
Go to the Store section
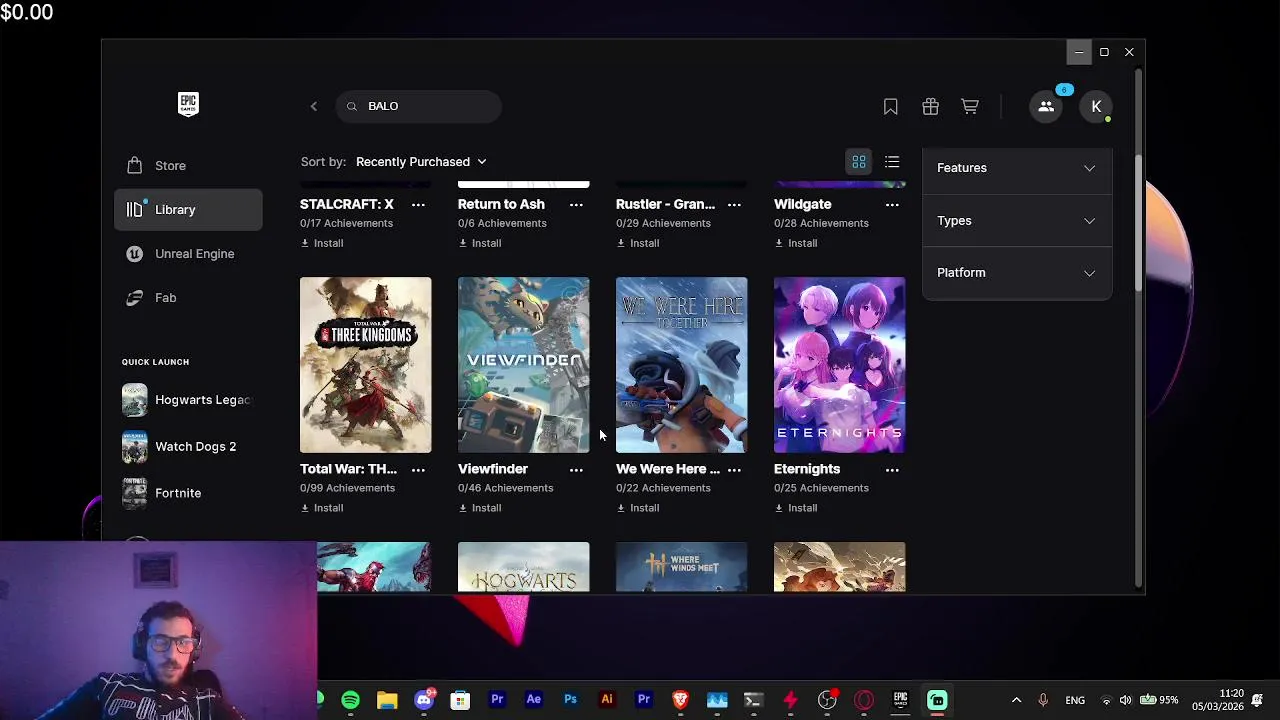[x=188, y=165]
